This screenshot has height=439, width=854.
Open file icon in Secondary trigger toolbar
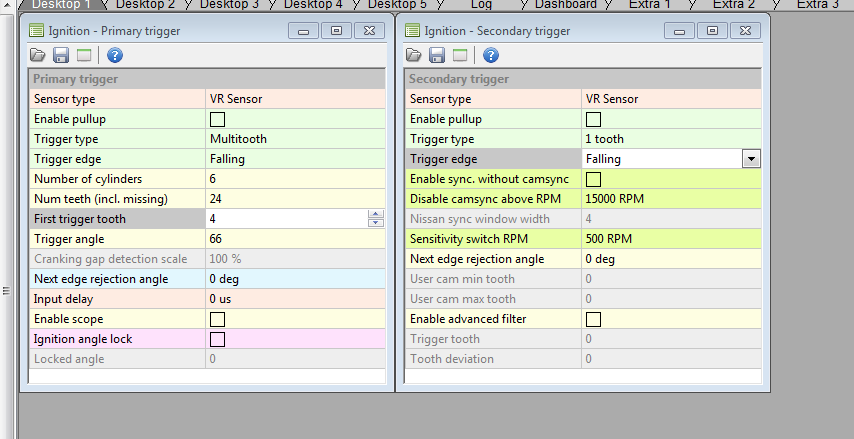tap(413, 55)
